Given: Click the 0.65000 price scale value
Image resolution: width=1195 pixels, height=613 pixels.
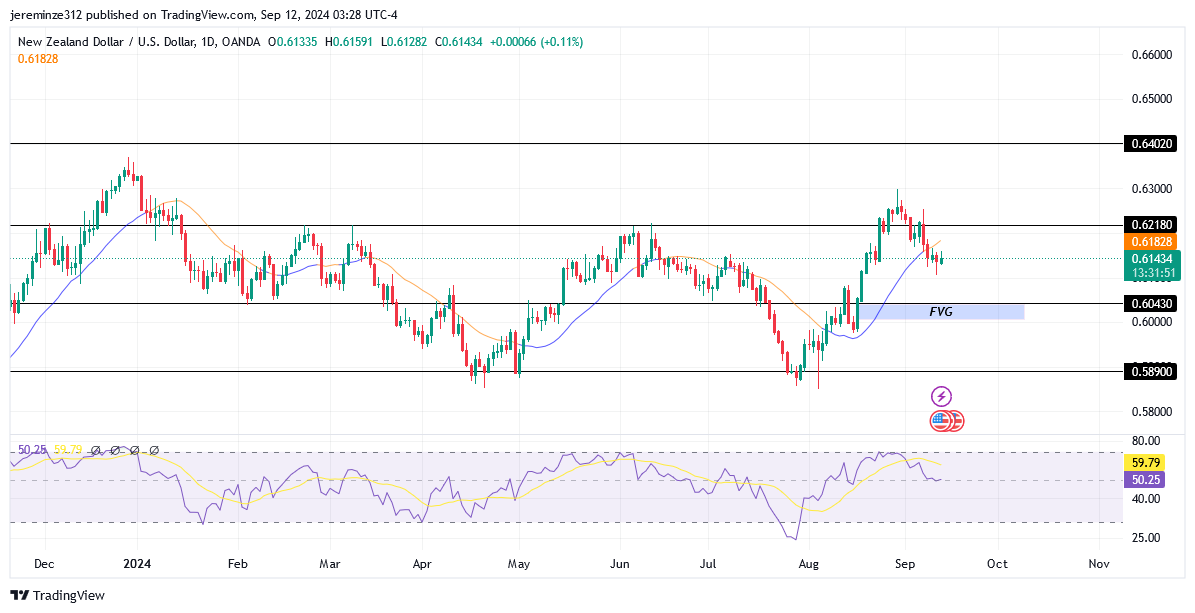Looking at the screenshot, I should (x=1152, y=99).
